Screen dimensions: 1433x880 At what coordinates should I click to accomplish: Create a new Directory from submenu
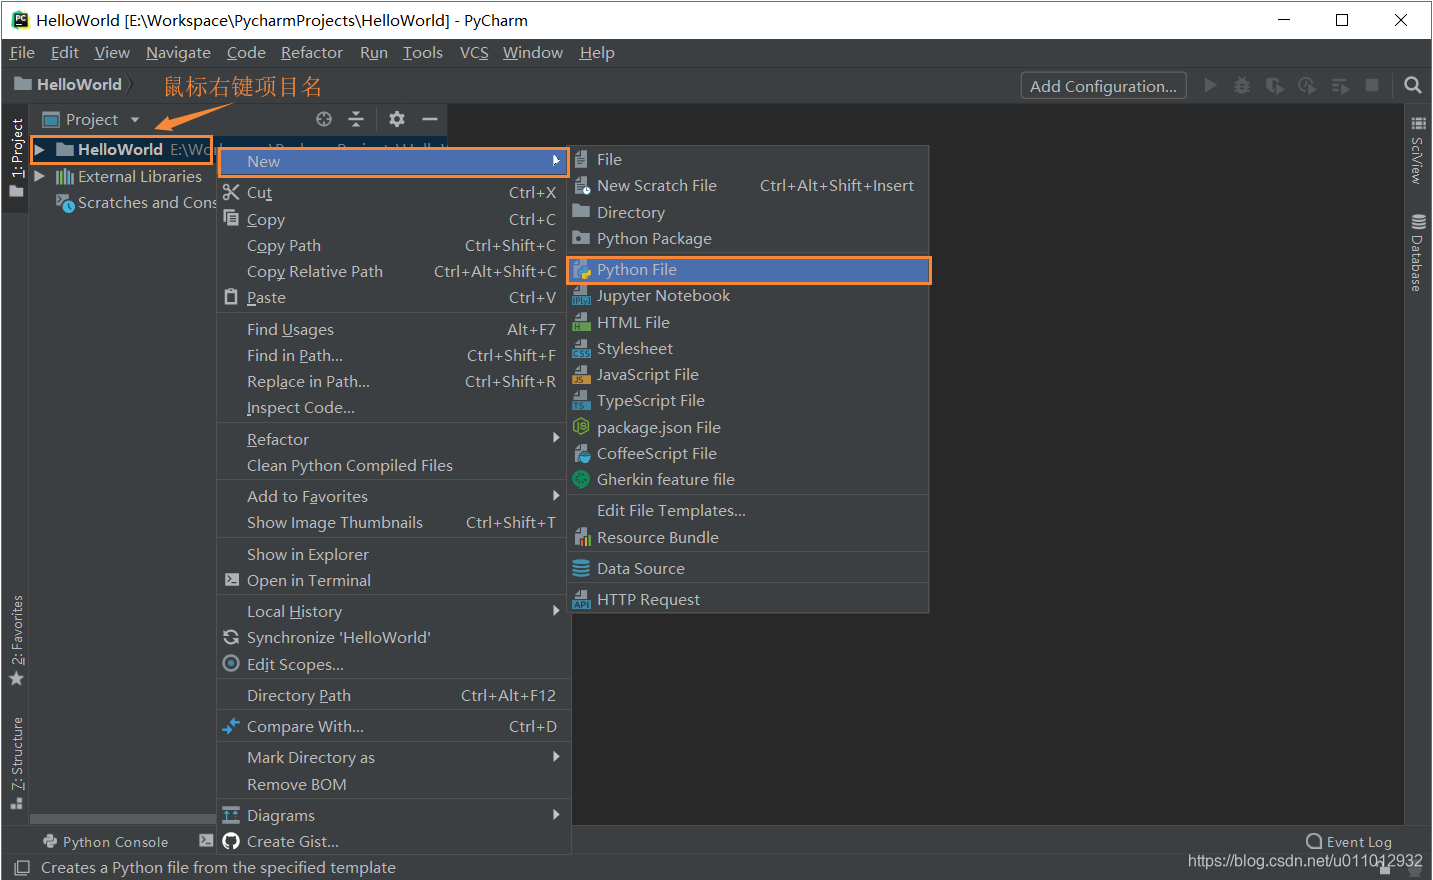(x=748, y=212)
